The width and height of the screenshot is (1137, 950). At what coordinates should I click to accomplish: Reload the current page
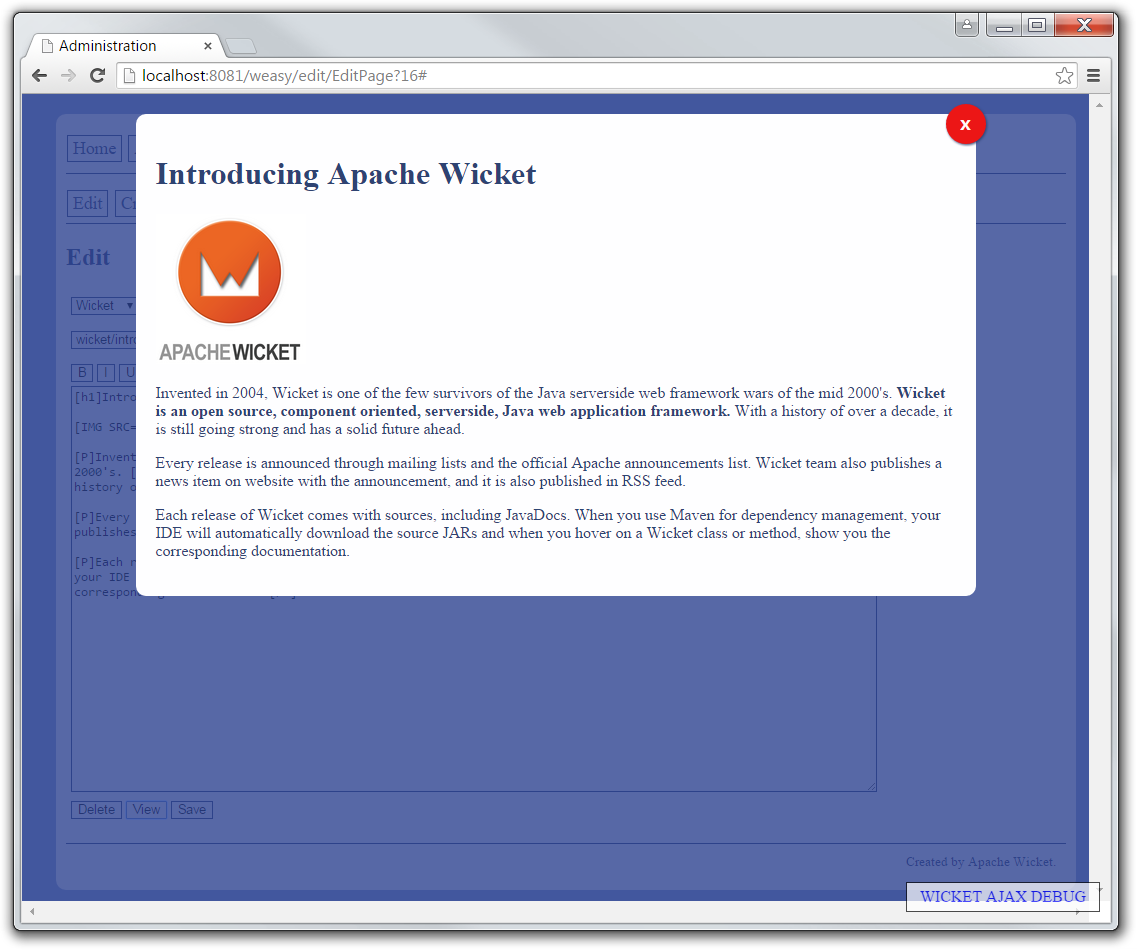coord(97,75)
